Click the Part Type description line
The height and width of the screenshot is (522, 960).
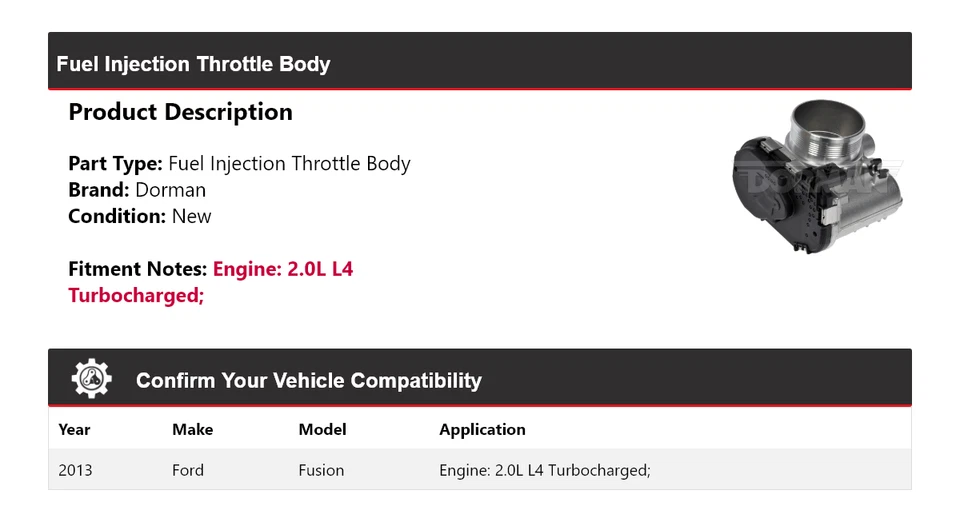[x=239, y=164]
